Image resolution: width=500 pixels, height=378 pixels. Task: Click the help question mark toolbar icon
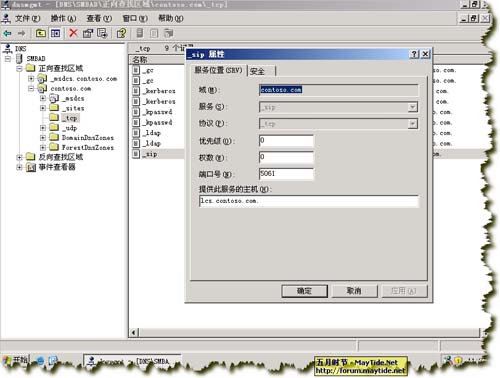tap(121, 33)
